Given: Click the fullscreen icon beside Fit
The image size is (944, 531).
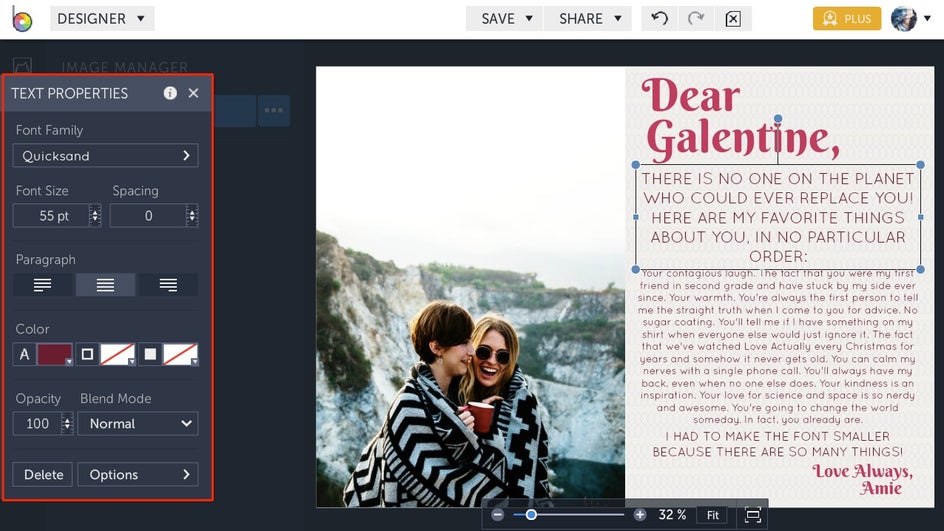Looking at the screenshot, I should pos(753,515).
